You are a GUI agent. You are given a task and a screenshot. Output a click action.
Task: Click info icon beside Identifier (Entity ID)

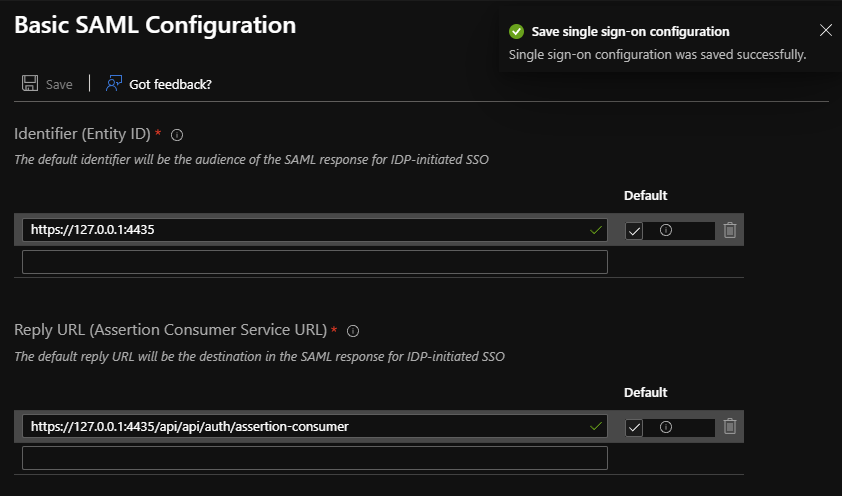pyautogui.click(x=177, y=135)
